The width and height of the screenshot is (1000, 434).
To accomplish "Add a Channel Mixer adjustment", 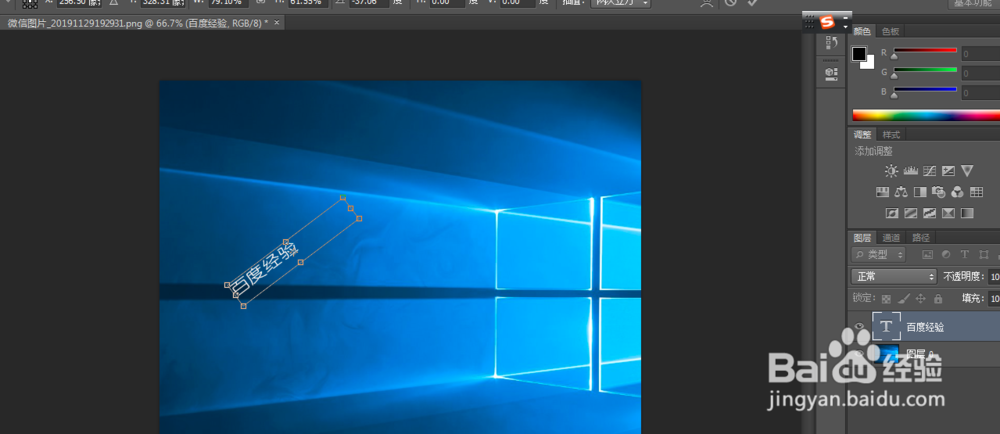I will point(957,192).
